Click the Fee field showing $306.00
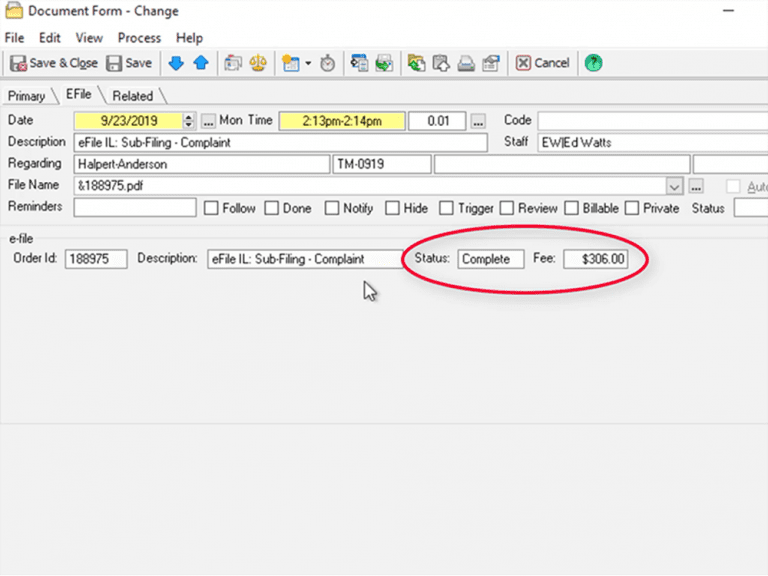Image resolution: width=768 pixels, height=576 pixels. tap(596, 259)
